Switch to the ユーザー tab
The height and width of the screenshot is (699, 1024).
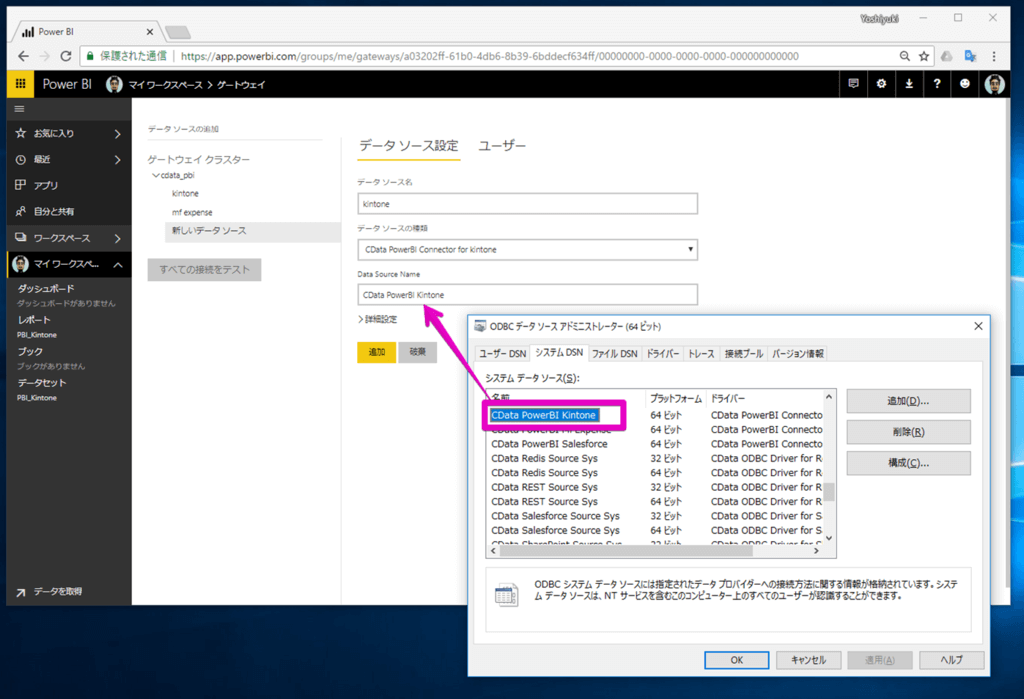502,146
